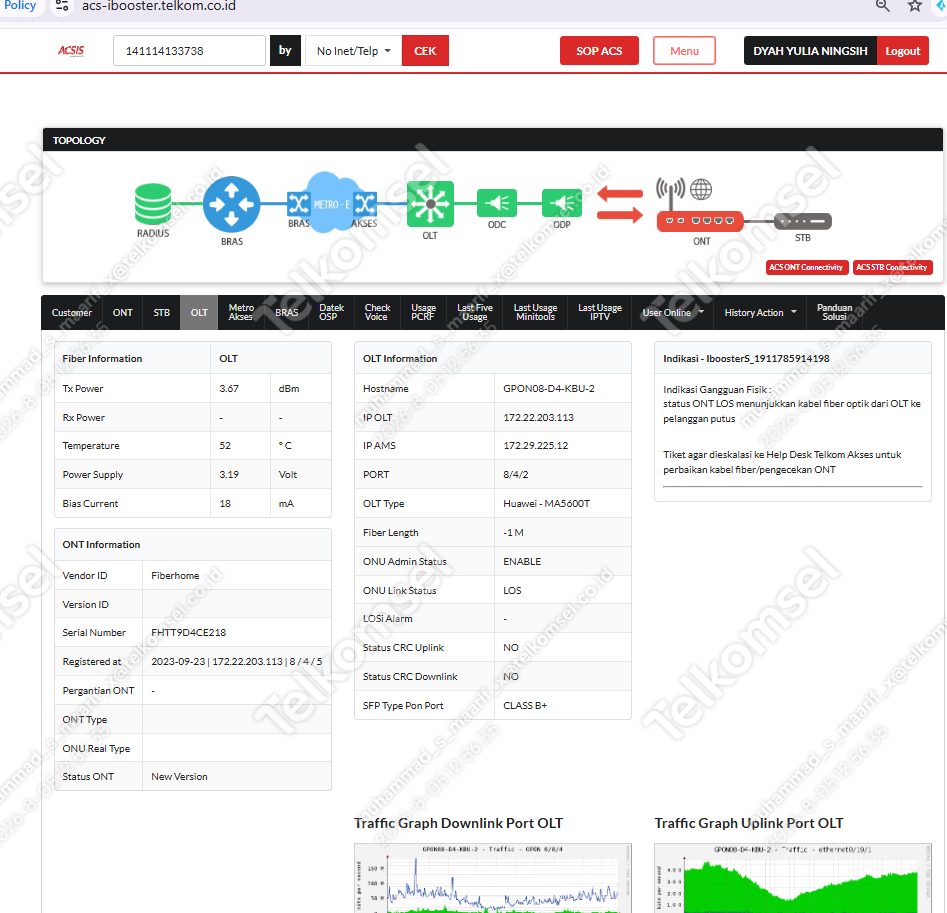Click the Indikasi - IboosterS_1911785914198 heading
Screen dimensions: 947x913
tap(746, 358)
